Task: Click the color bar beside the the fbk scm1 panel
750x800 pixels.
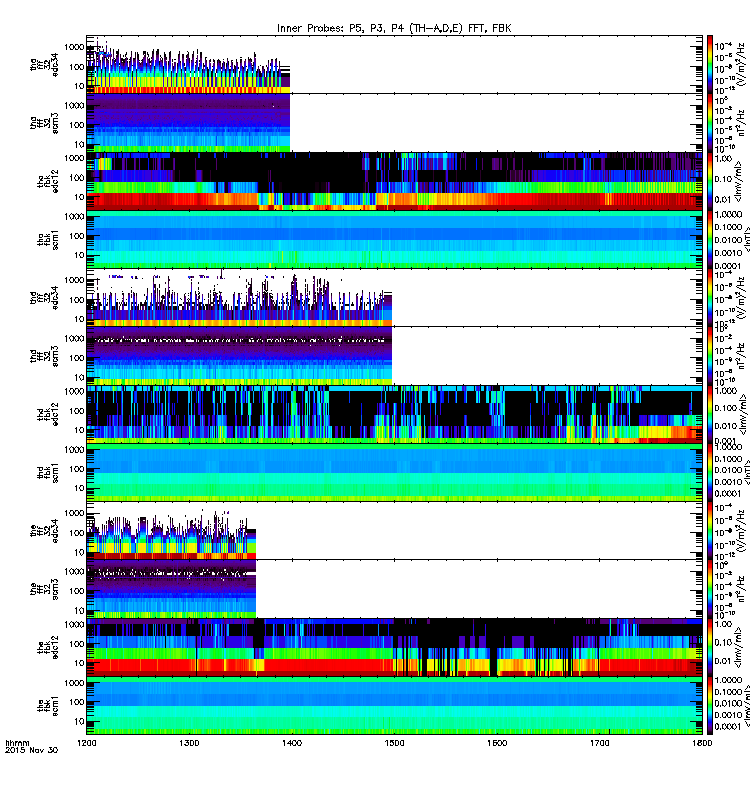Action: [x=710, y=706]
